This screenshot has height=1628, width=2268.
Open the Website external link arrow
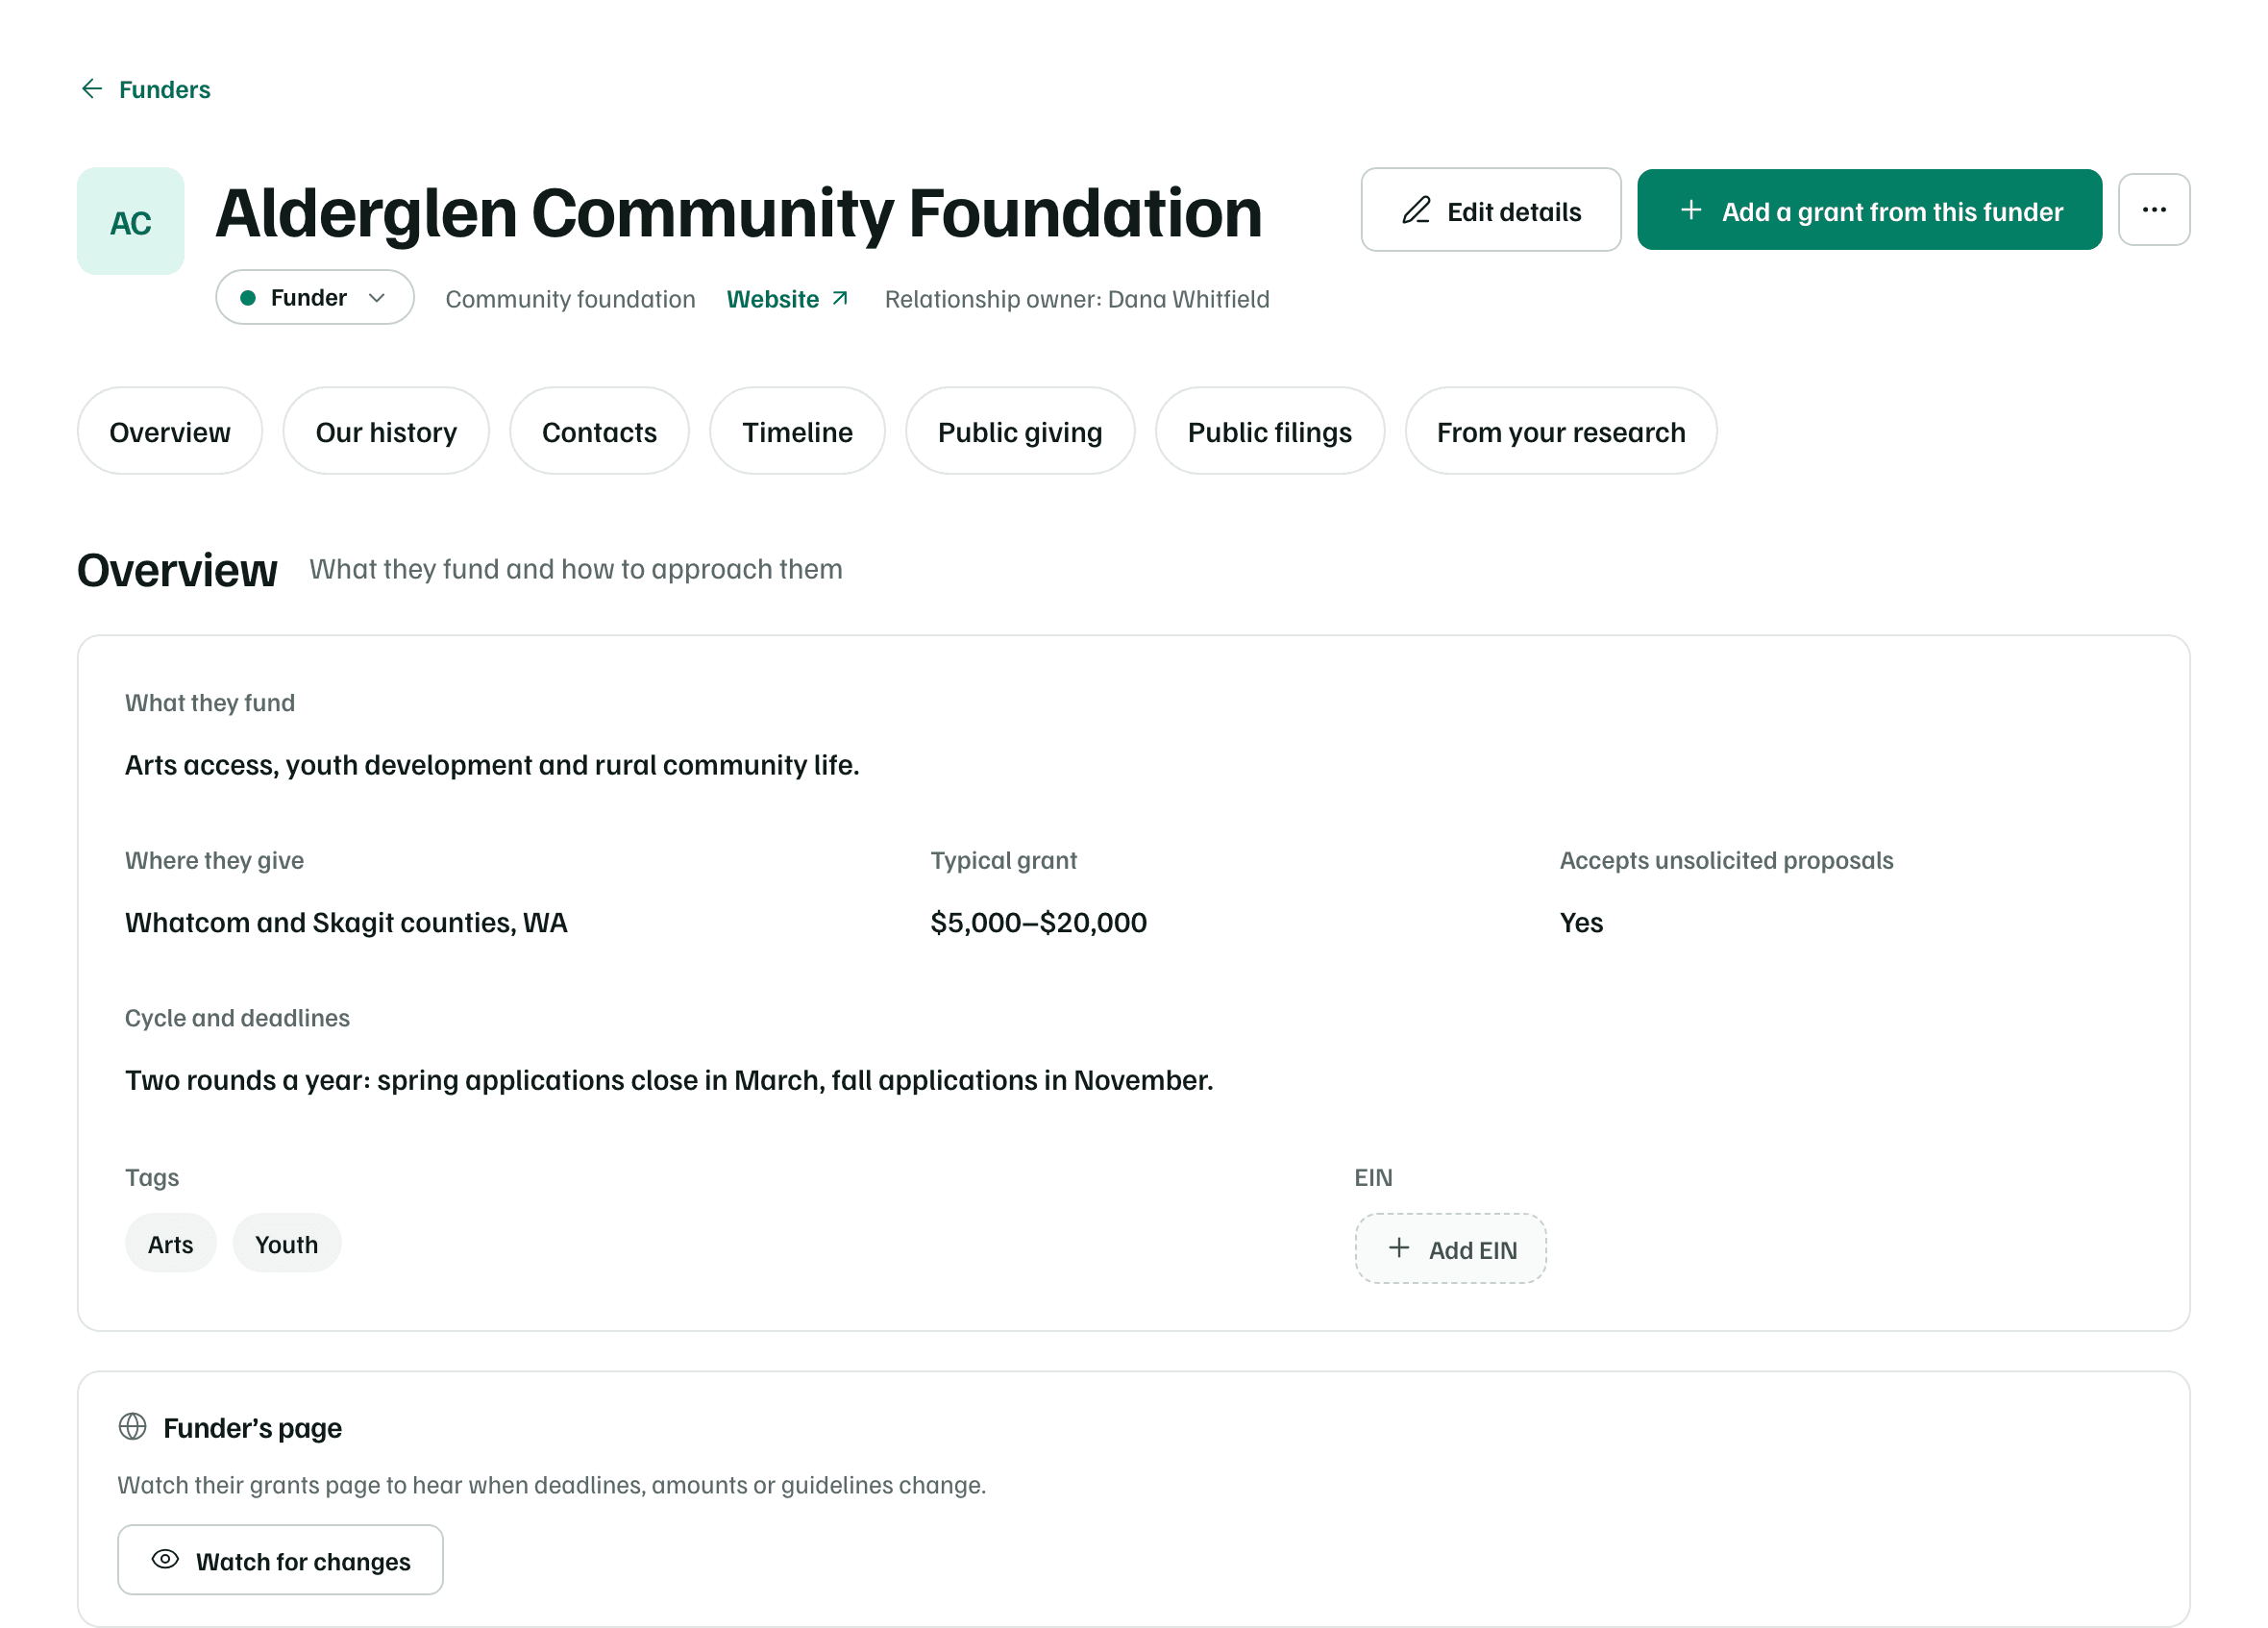[x=840, y=298]
